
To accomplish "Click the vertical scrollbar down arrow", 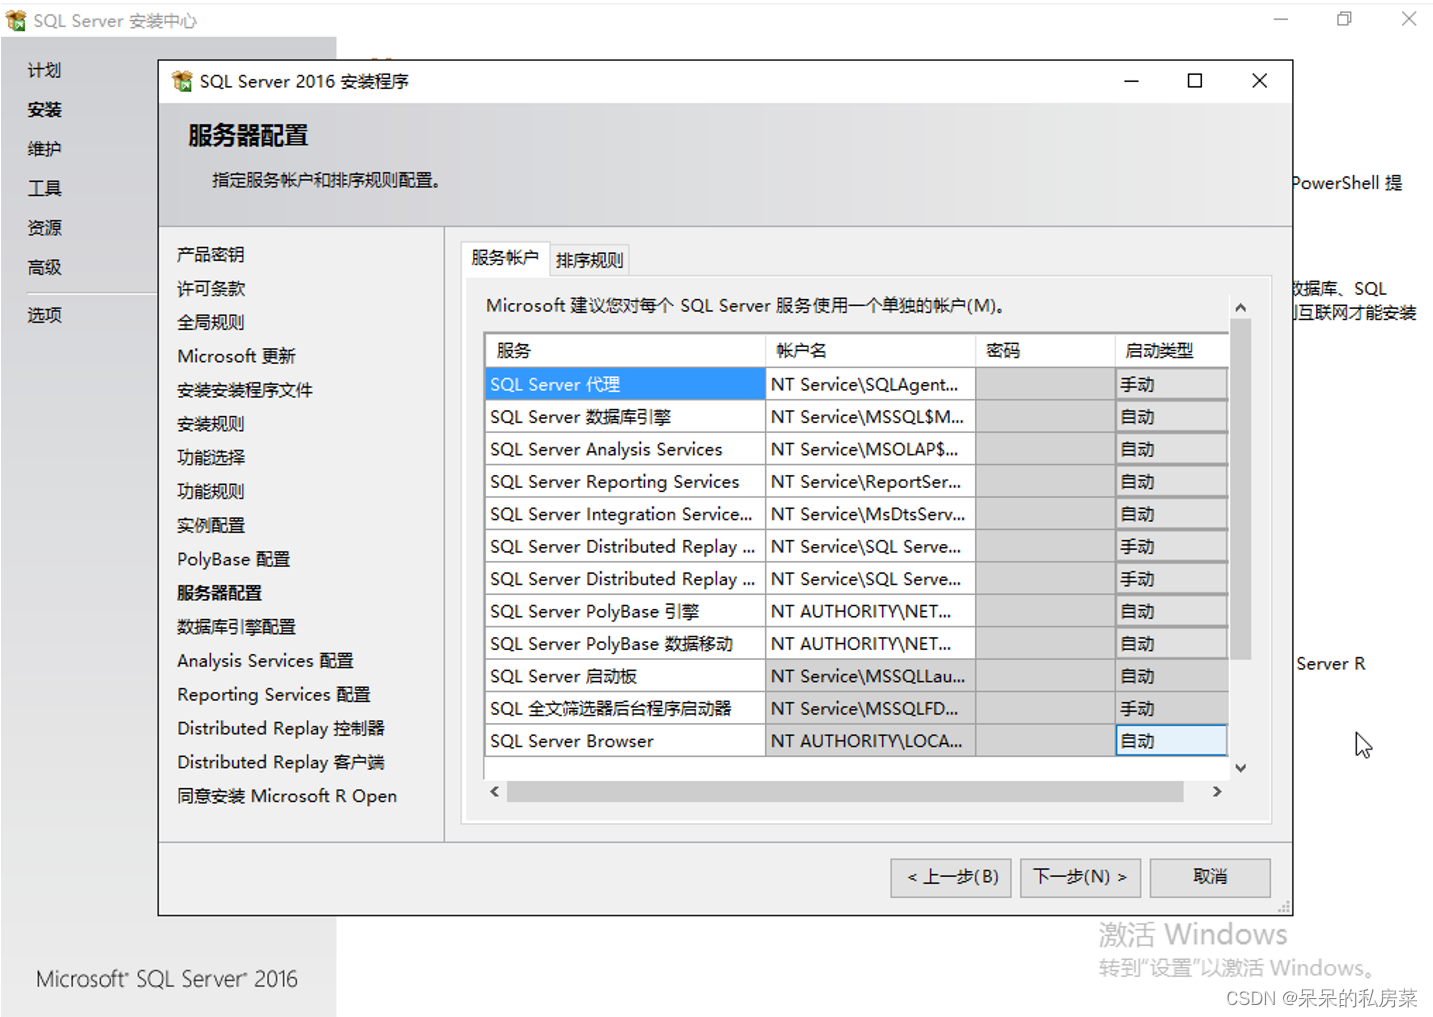I will 1240,768.
